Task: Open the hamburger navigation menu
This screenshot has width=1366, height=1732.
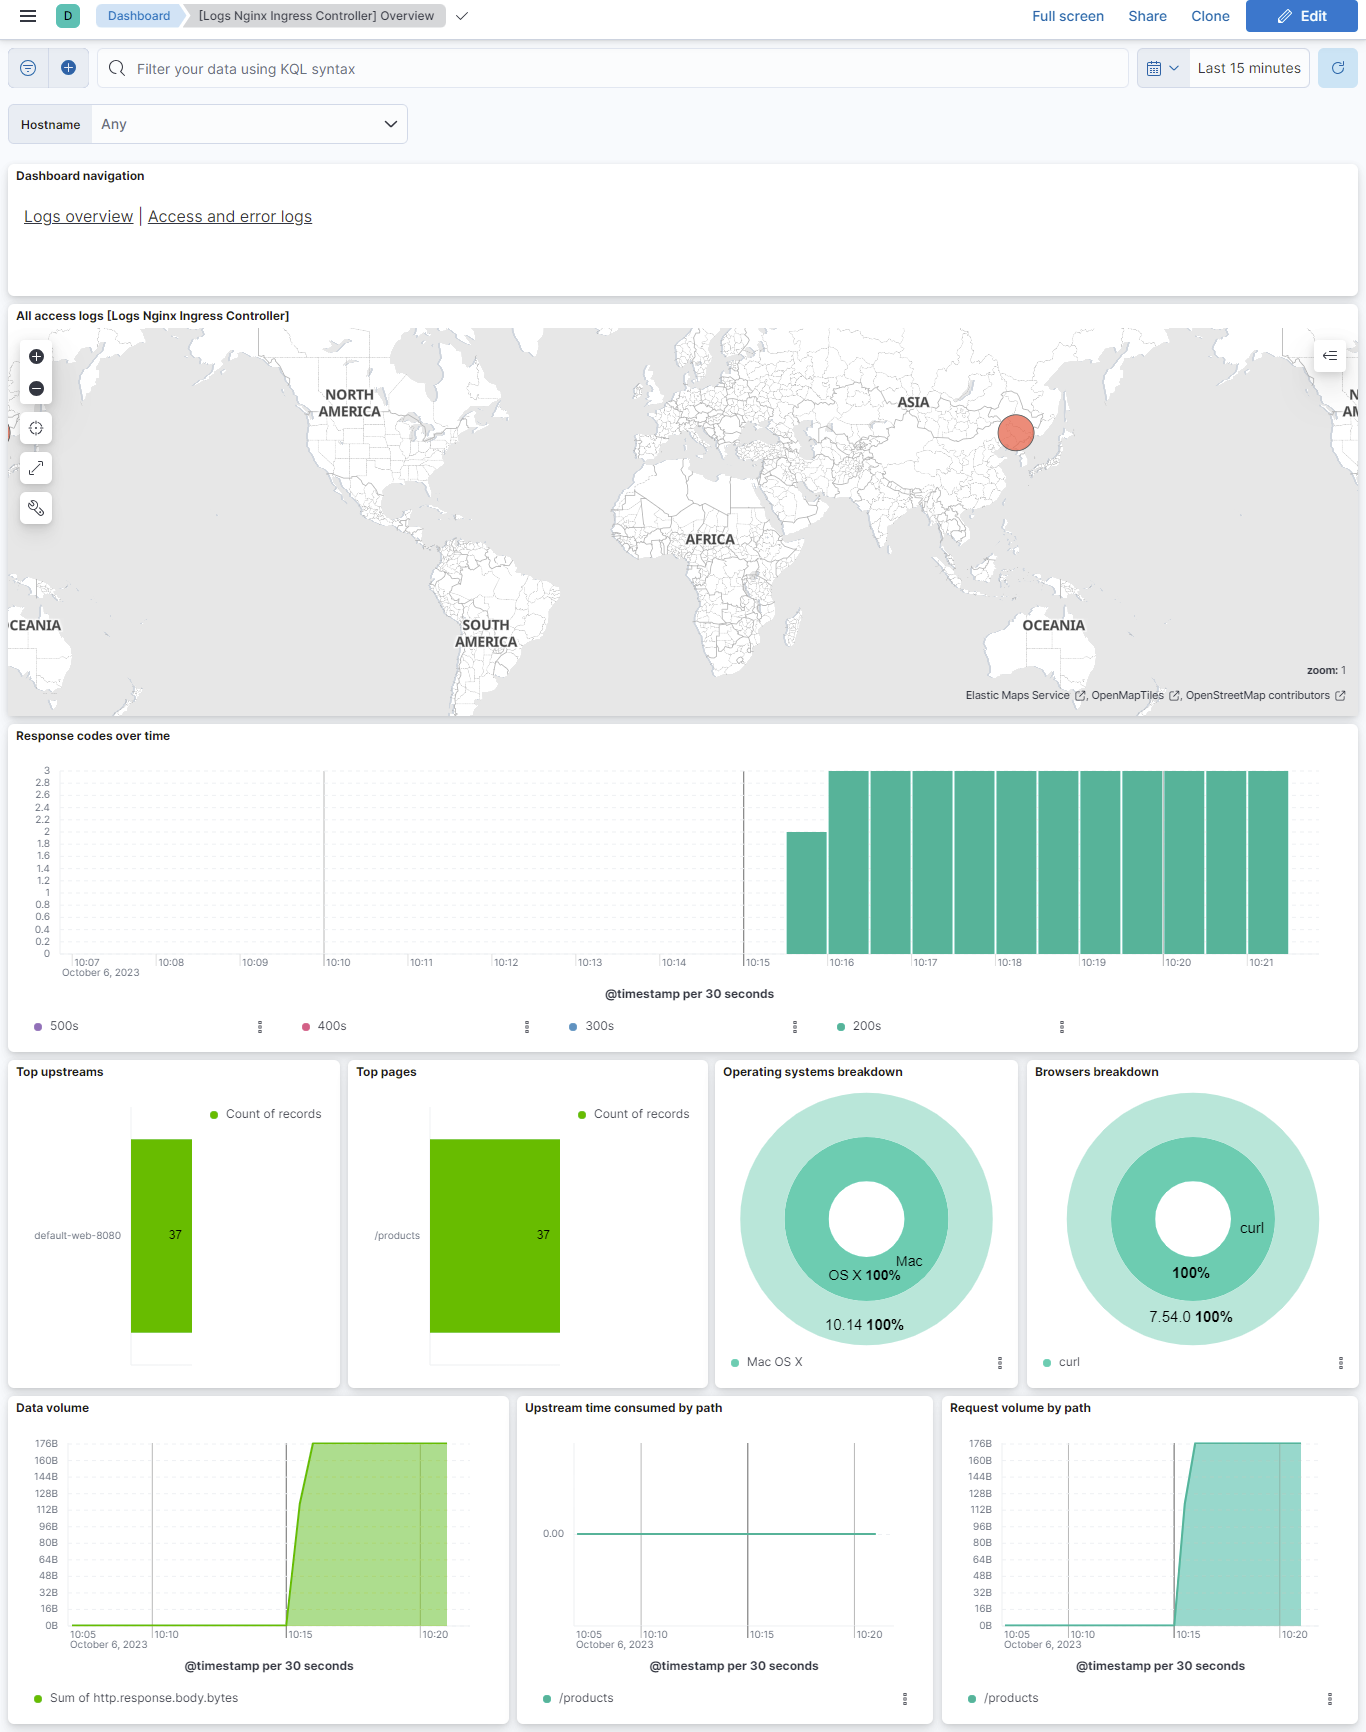Action: pyautogui.click(x=28, y=16)
